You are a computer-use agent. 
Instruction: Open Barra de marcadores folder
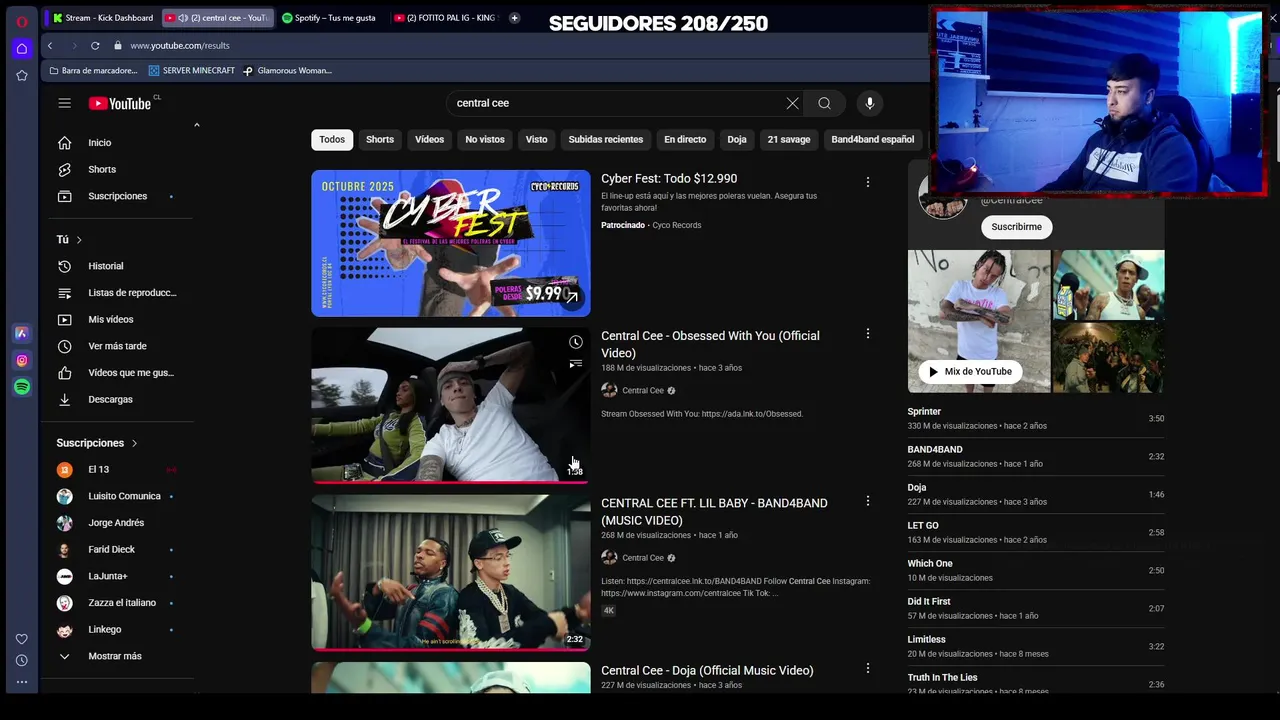(92, 71)
